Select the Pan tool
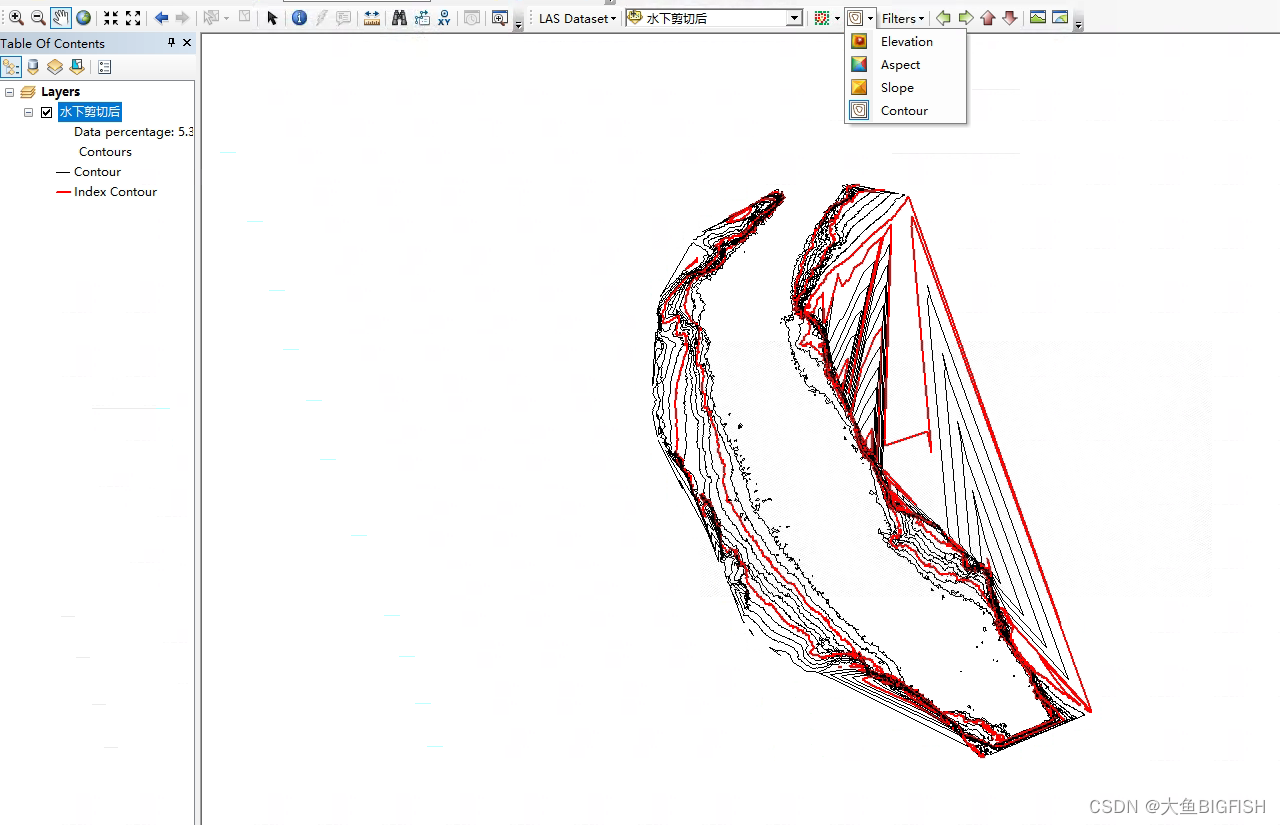This screenshot has width=1280, height=825. coord(59,17)
